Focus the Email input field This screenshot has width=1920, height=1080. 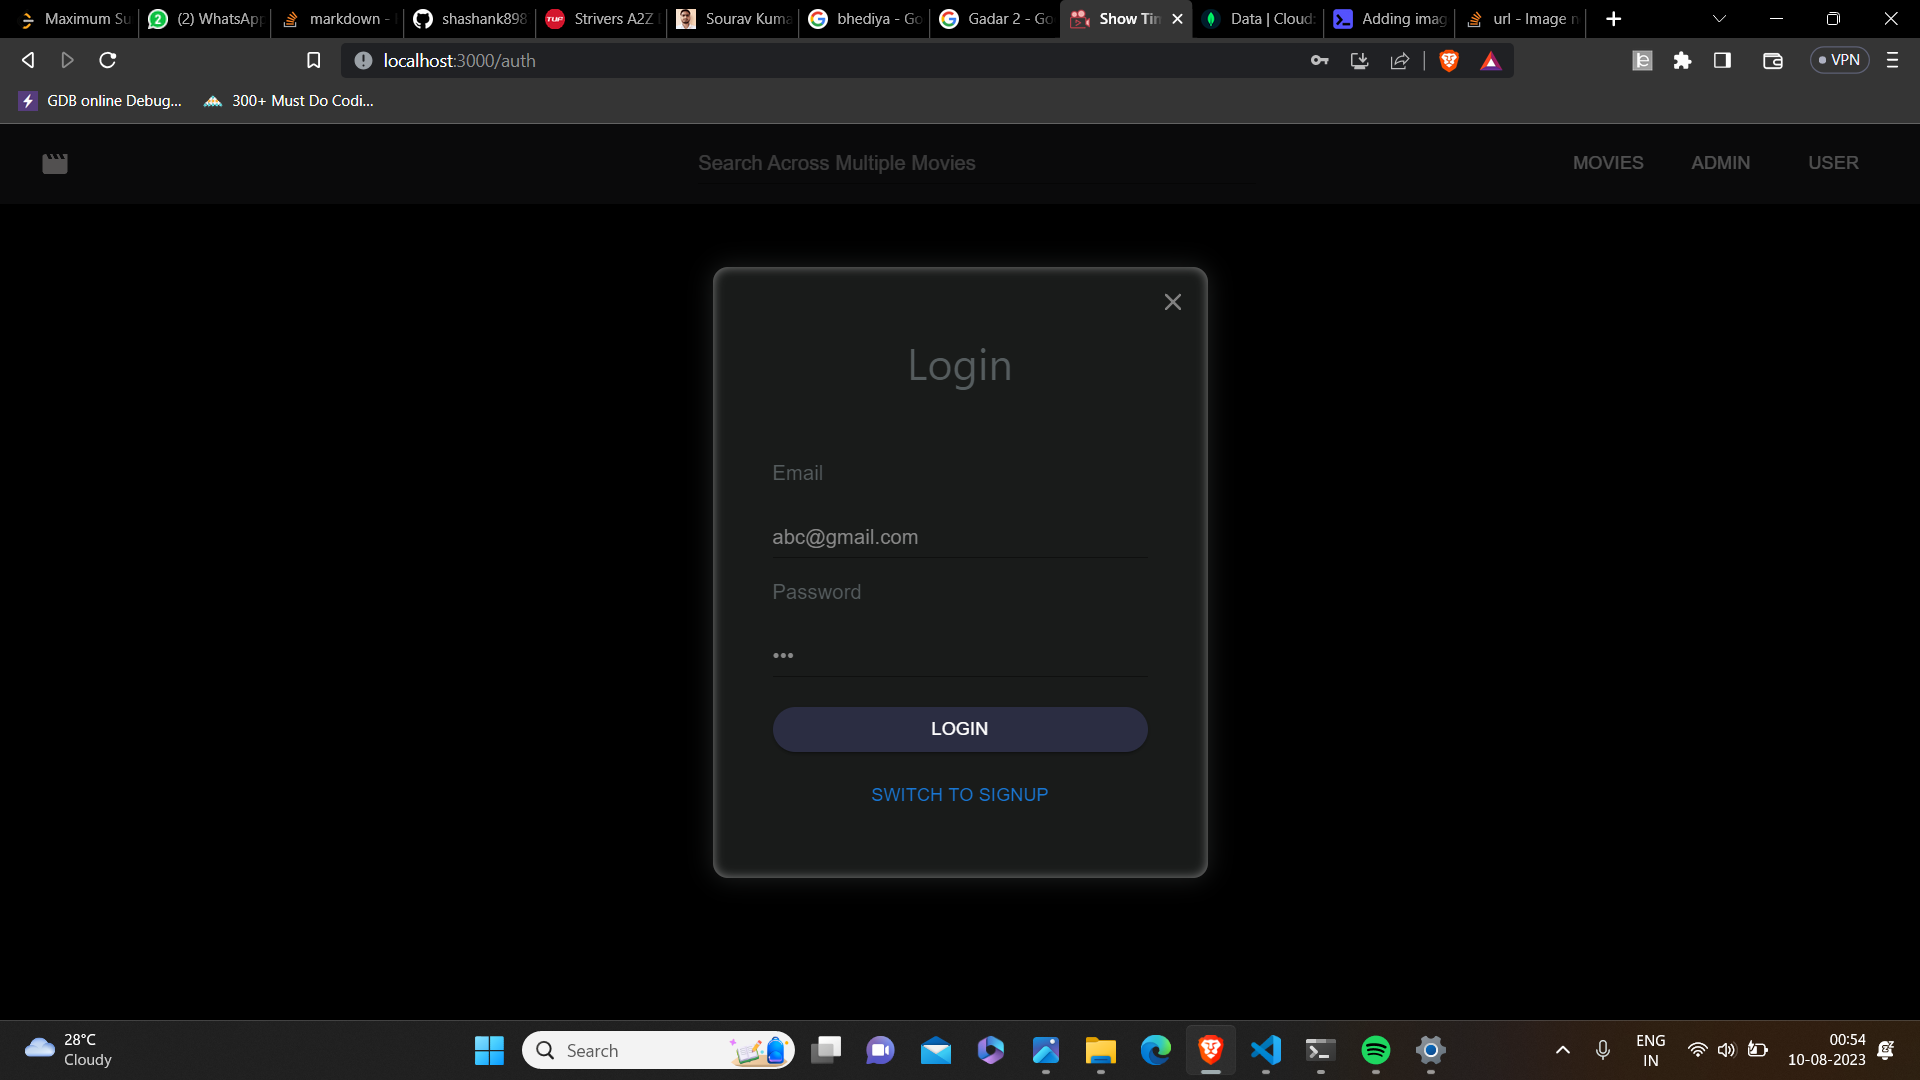click(959, 537)
